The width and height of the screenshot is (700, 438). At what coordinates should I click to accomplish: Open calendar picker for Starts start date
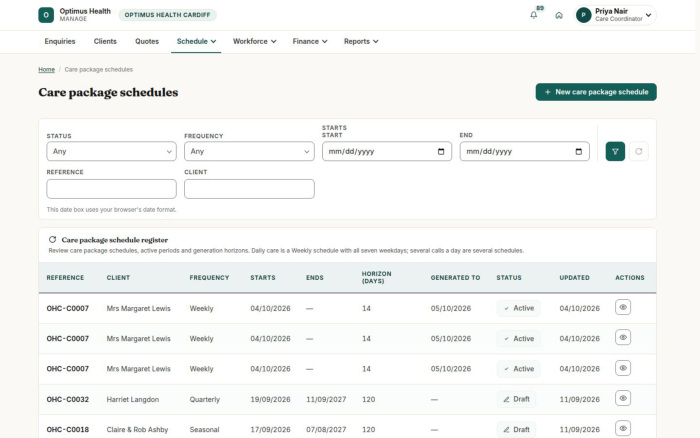tap(441, 151)
